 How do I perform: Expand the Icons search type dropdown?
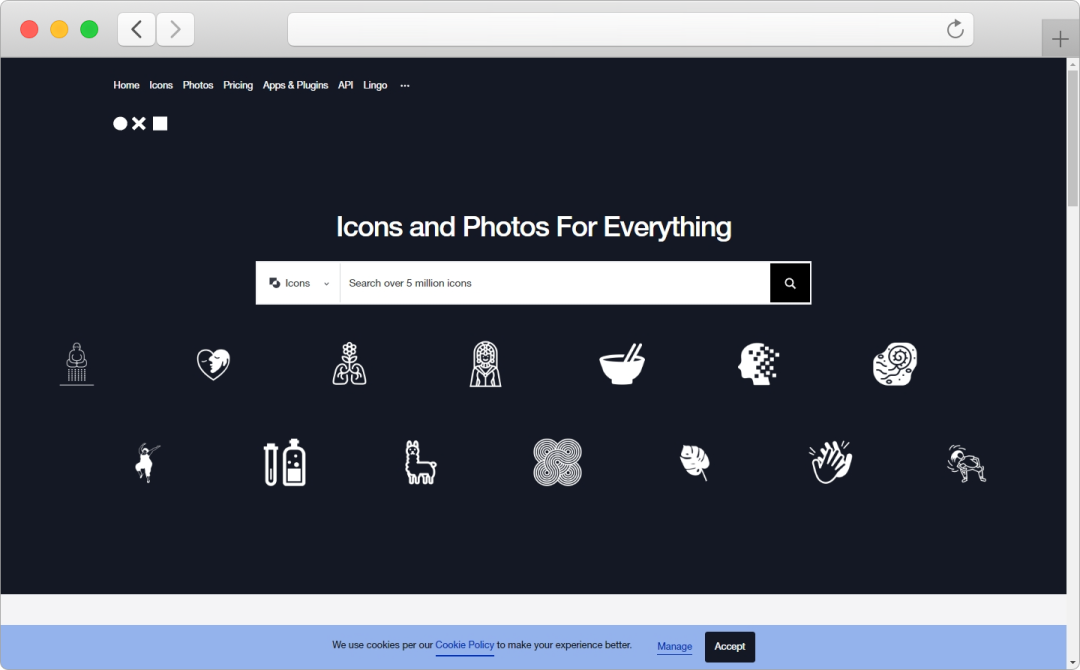click(x=298, y=283)
